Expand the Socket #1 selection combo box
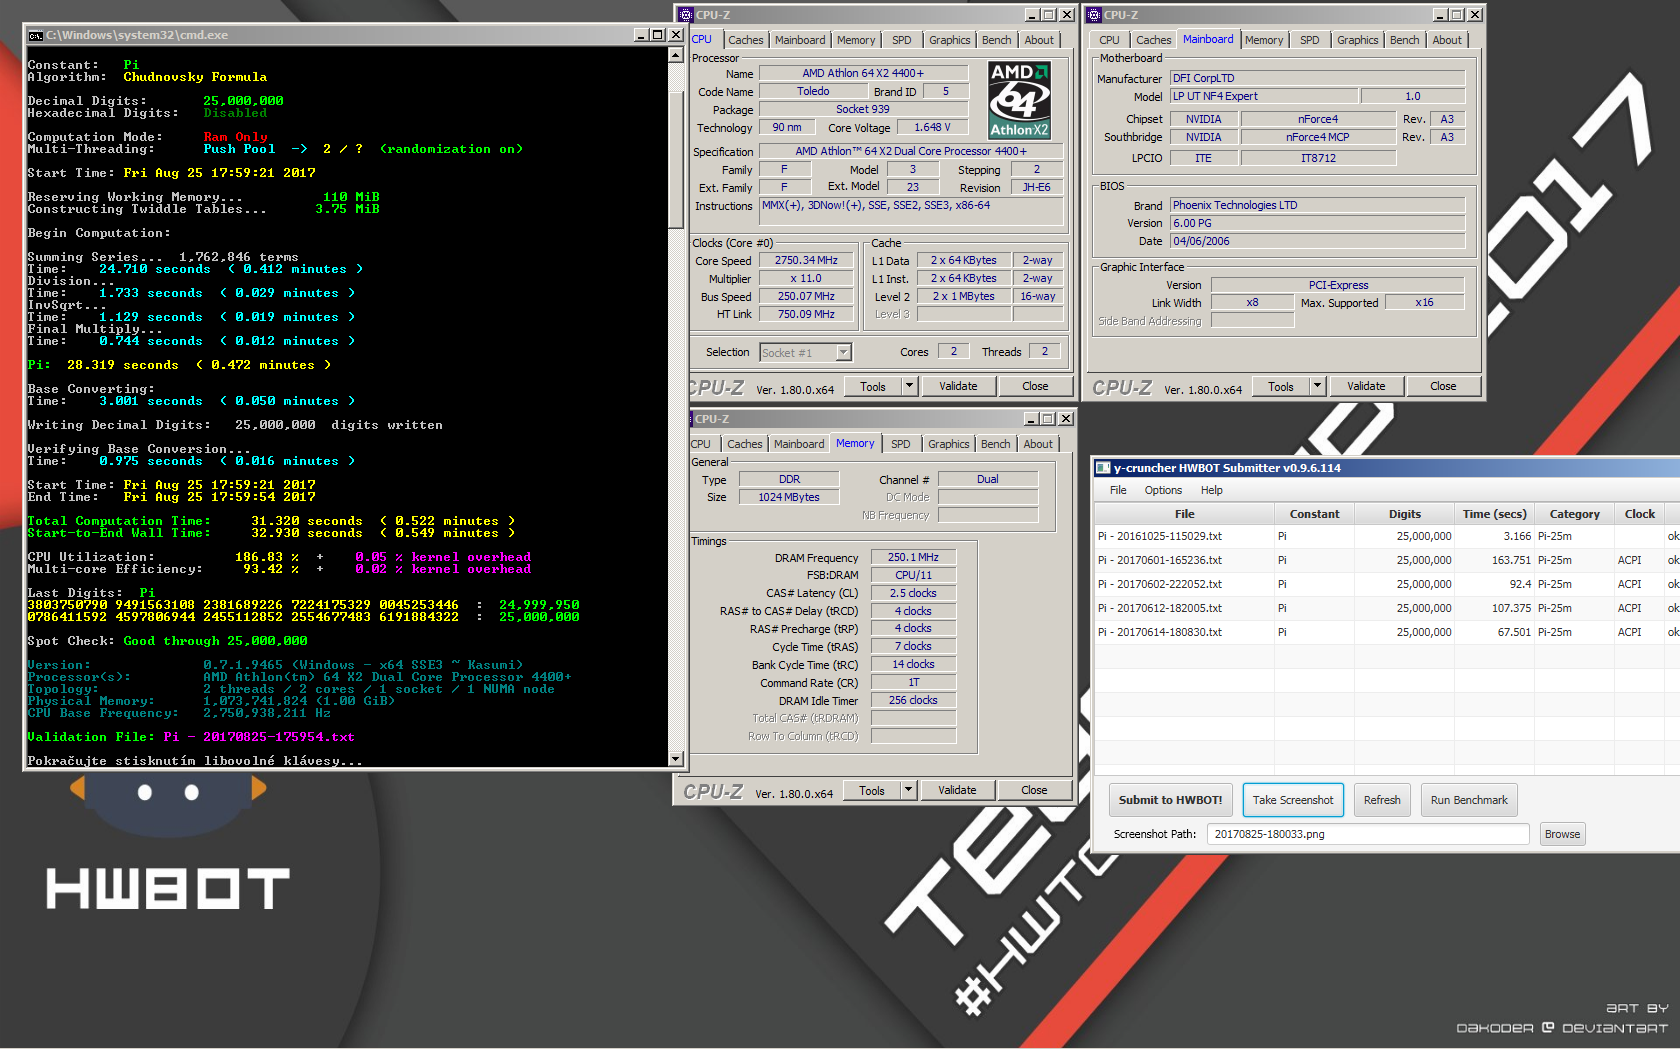The width and height of the screenshot is (1680, 1050). (844, 352)
